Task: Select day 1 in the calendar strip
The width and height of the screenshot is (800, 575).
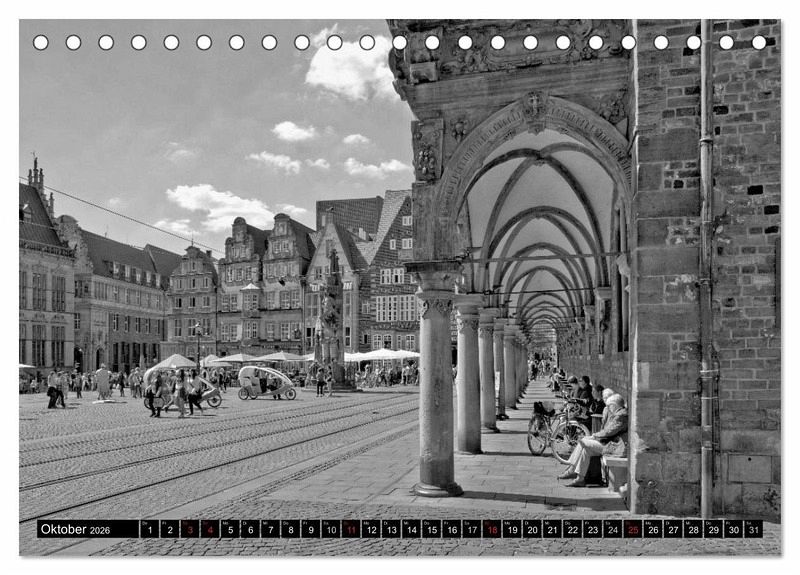Action: click(149, 529)
